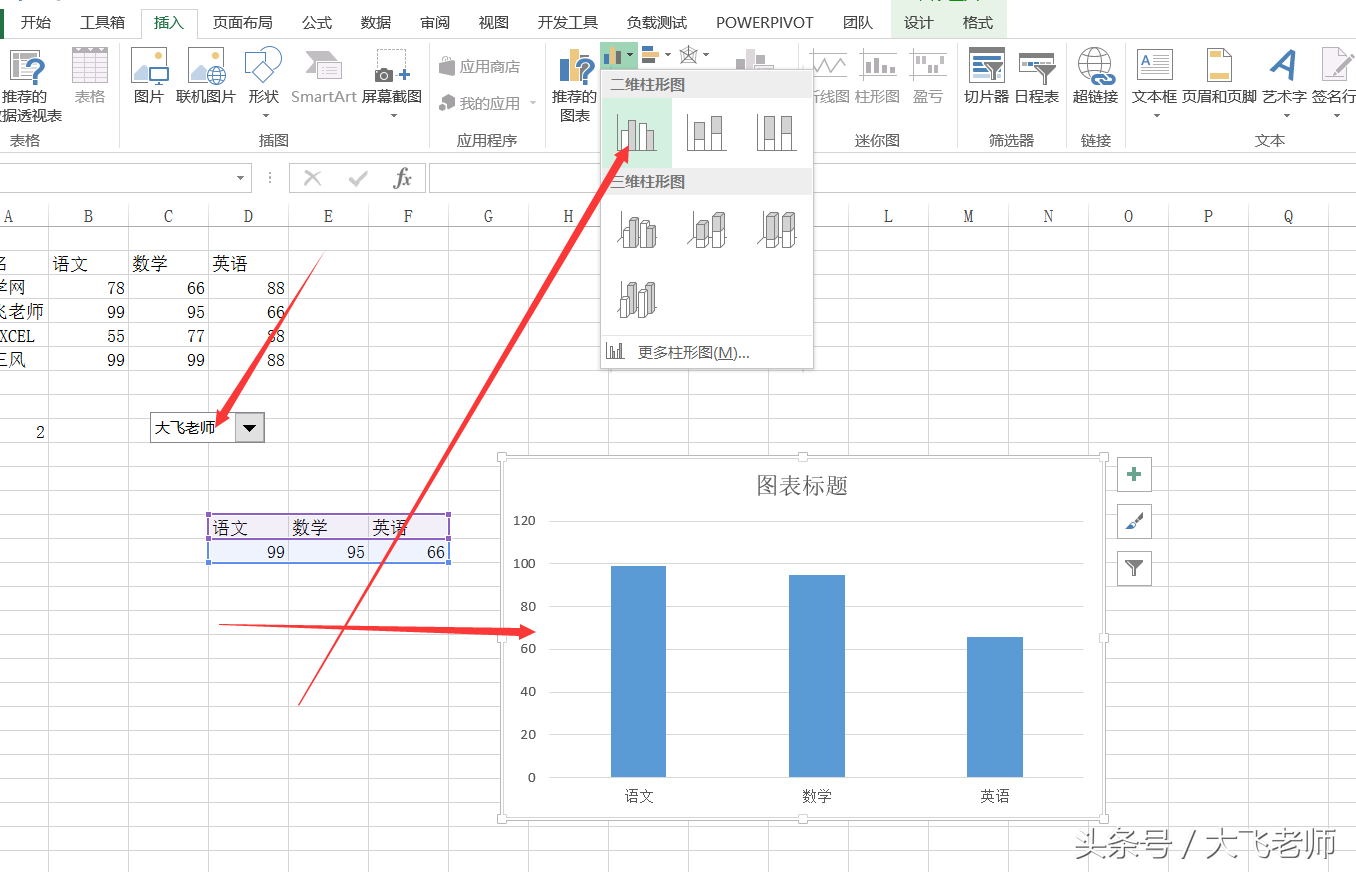Viewport: 1356px width, 872px height.
Task: Insert a 盈亏 win/loss sparkline
Action: point(928,75)
